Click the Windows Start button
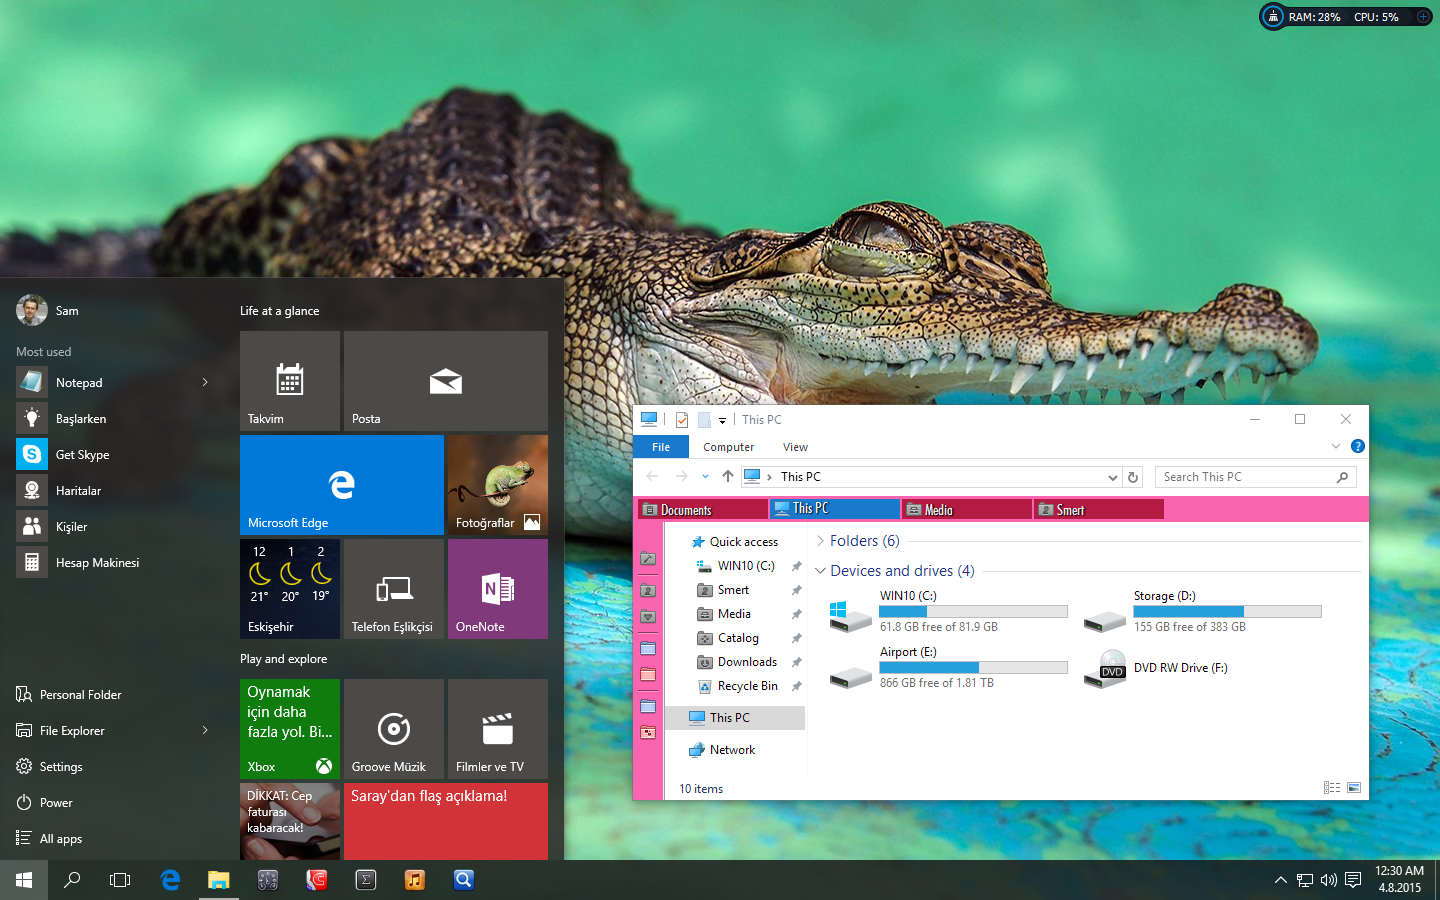 pos(24,880)
